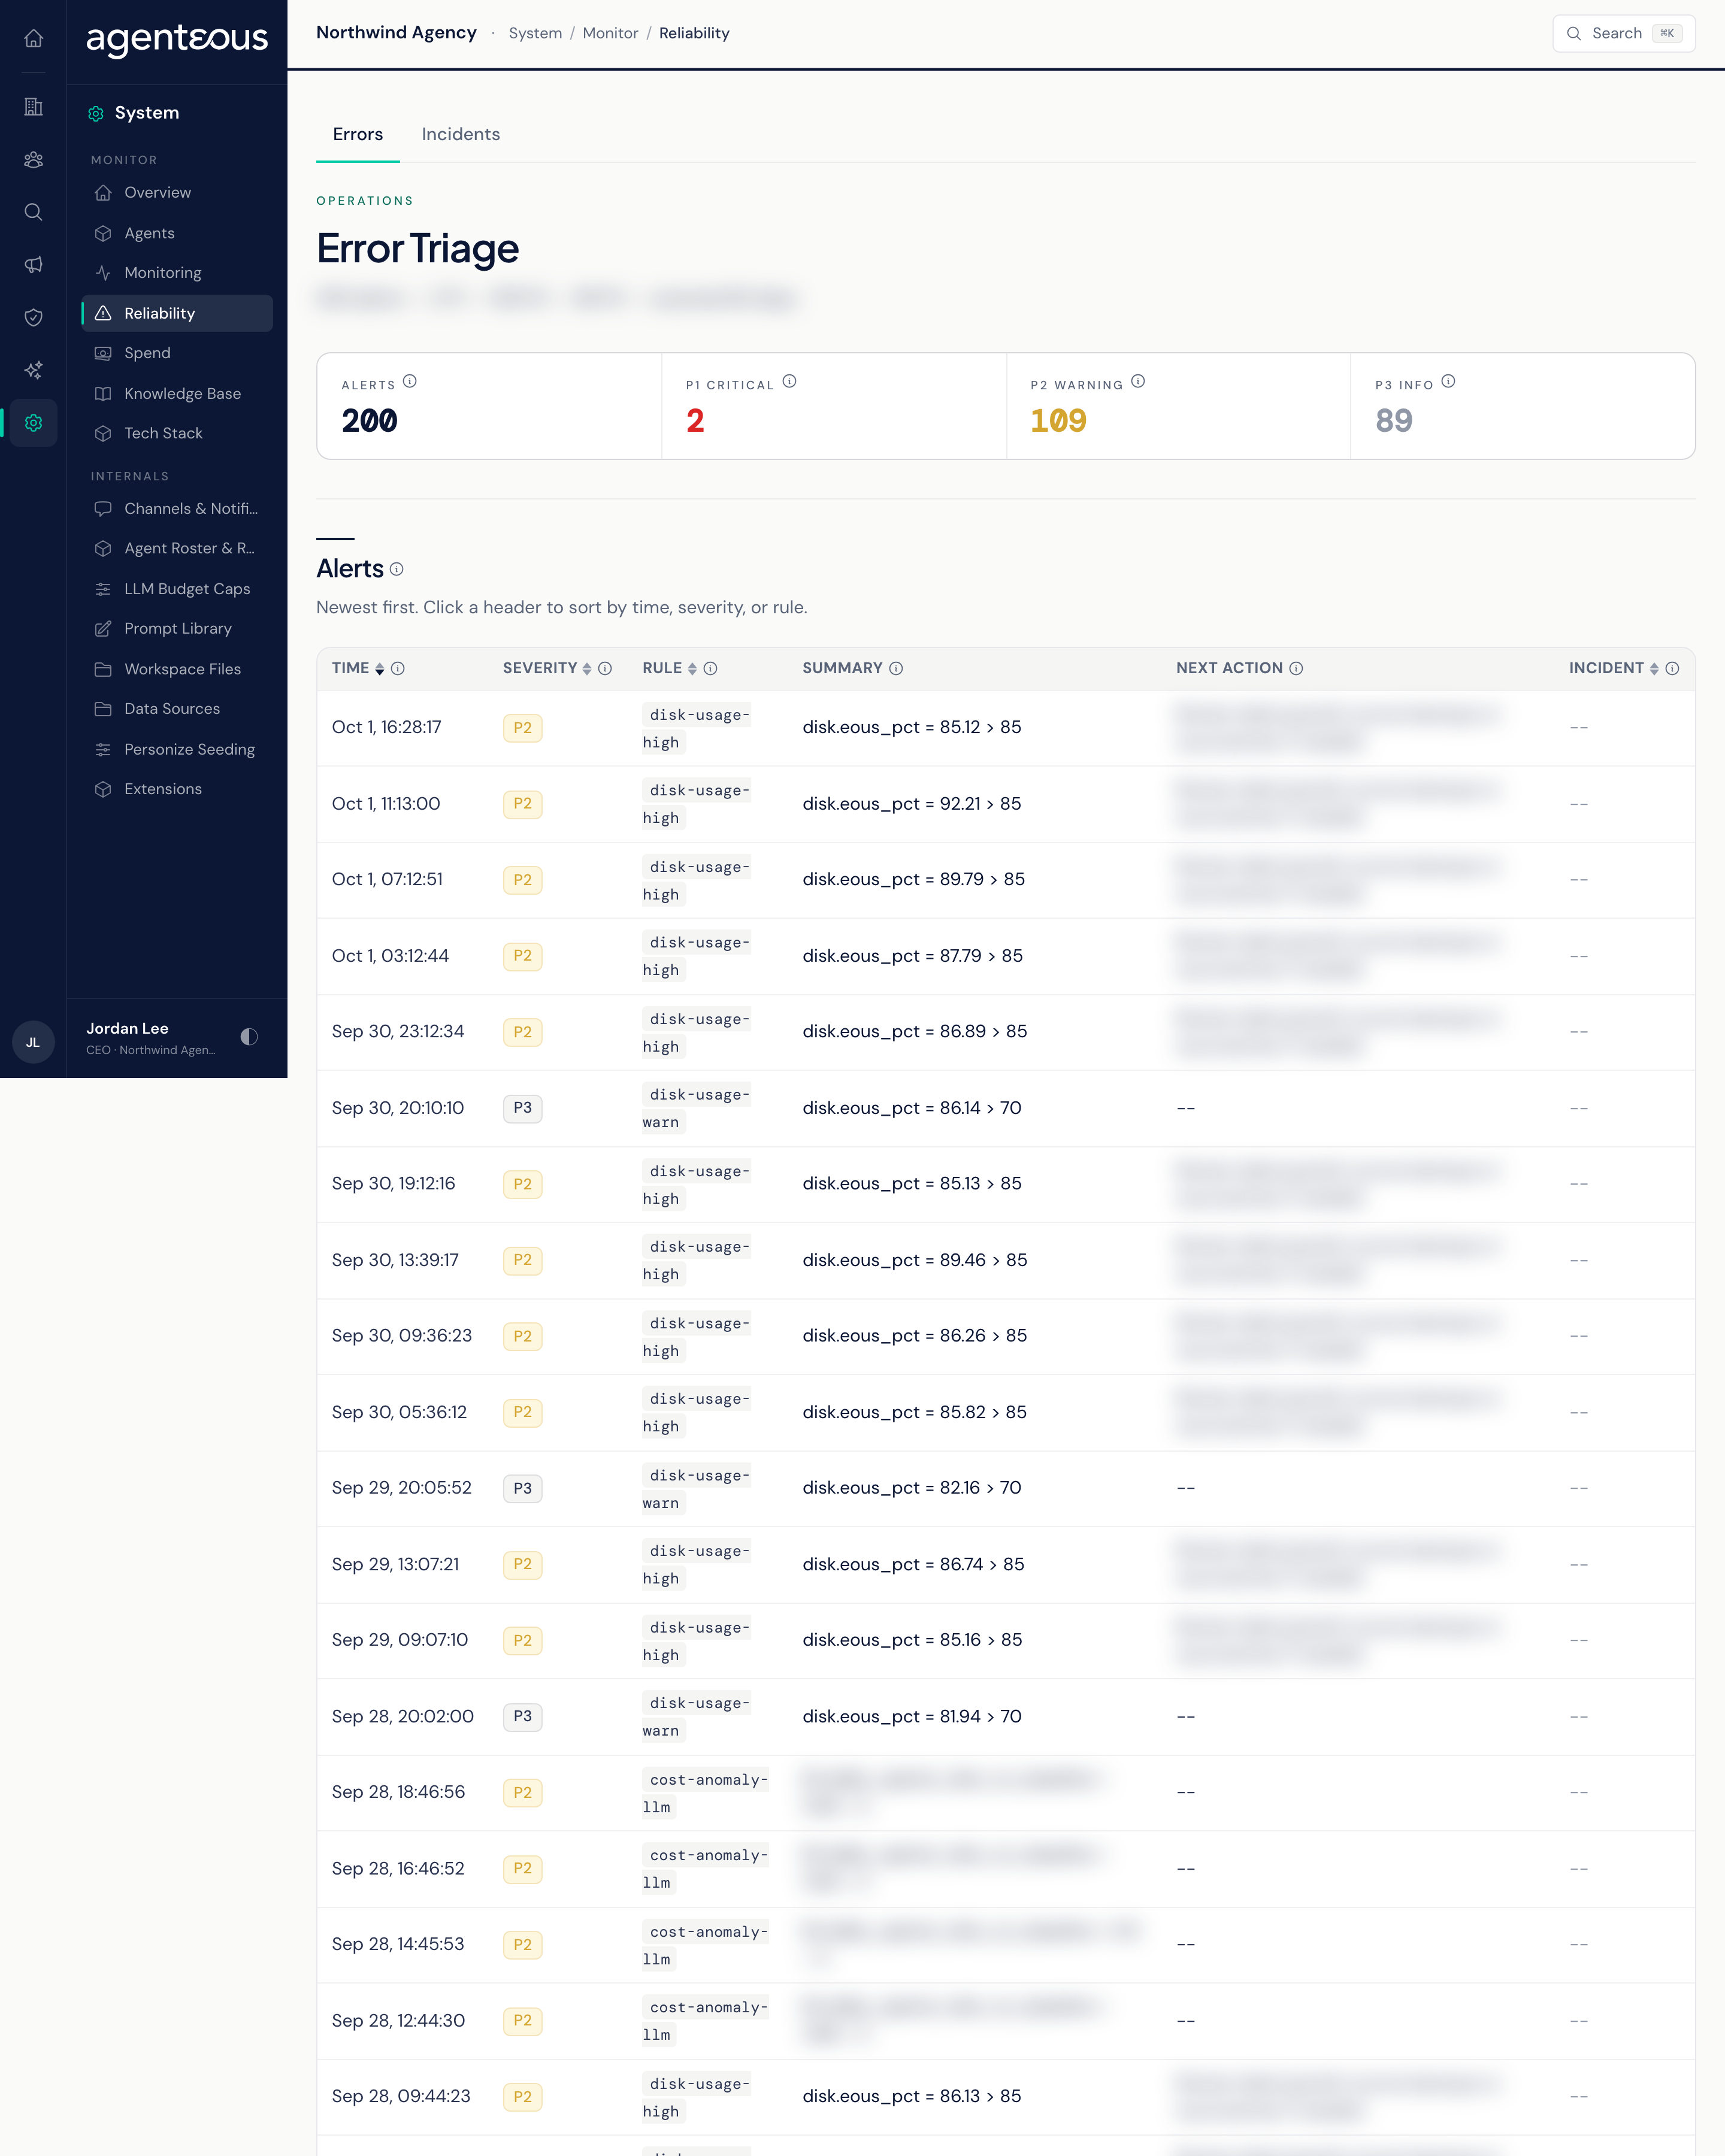
Task: Open Tech Stack in the sidebar
Action: click(x=177, y=433)
